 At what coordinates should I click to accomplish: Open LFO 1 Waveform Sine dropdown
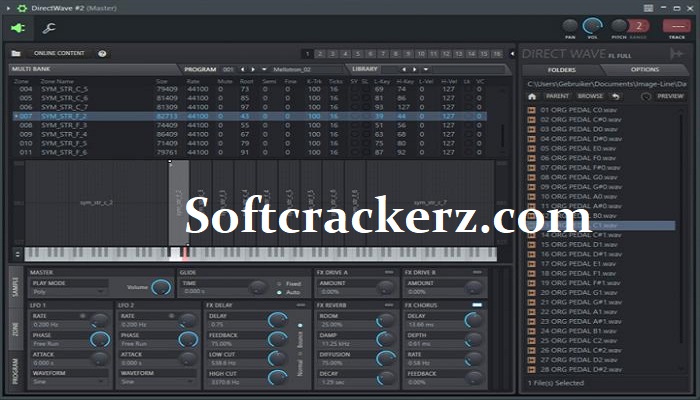[x=69, y=382]
